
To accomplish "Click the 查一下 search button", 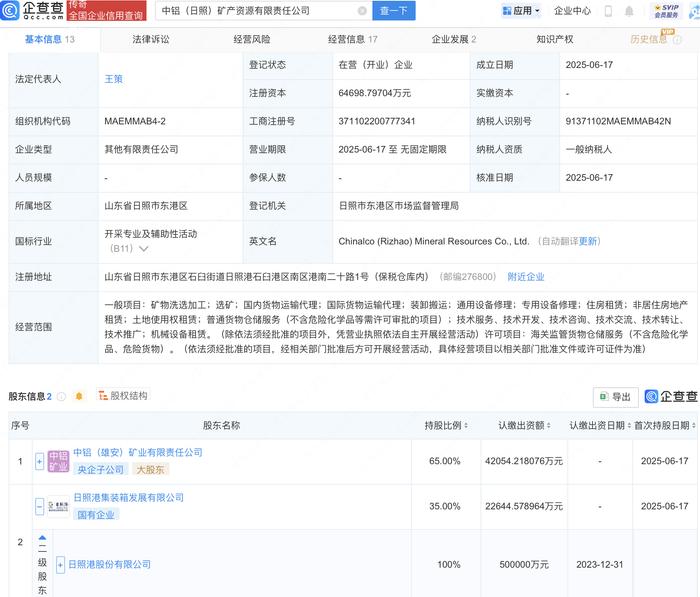I will [394, 11].
